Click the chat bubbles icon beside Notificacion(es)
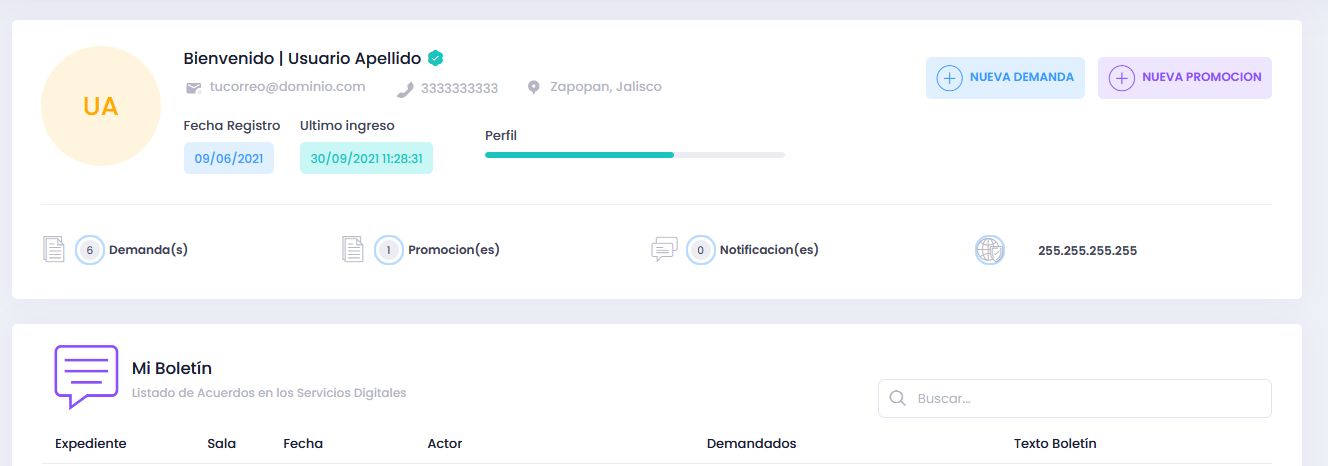The height and width of the screenshot is (466, 1328). pos(664,249)
